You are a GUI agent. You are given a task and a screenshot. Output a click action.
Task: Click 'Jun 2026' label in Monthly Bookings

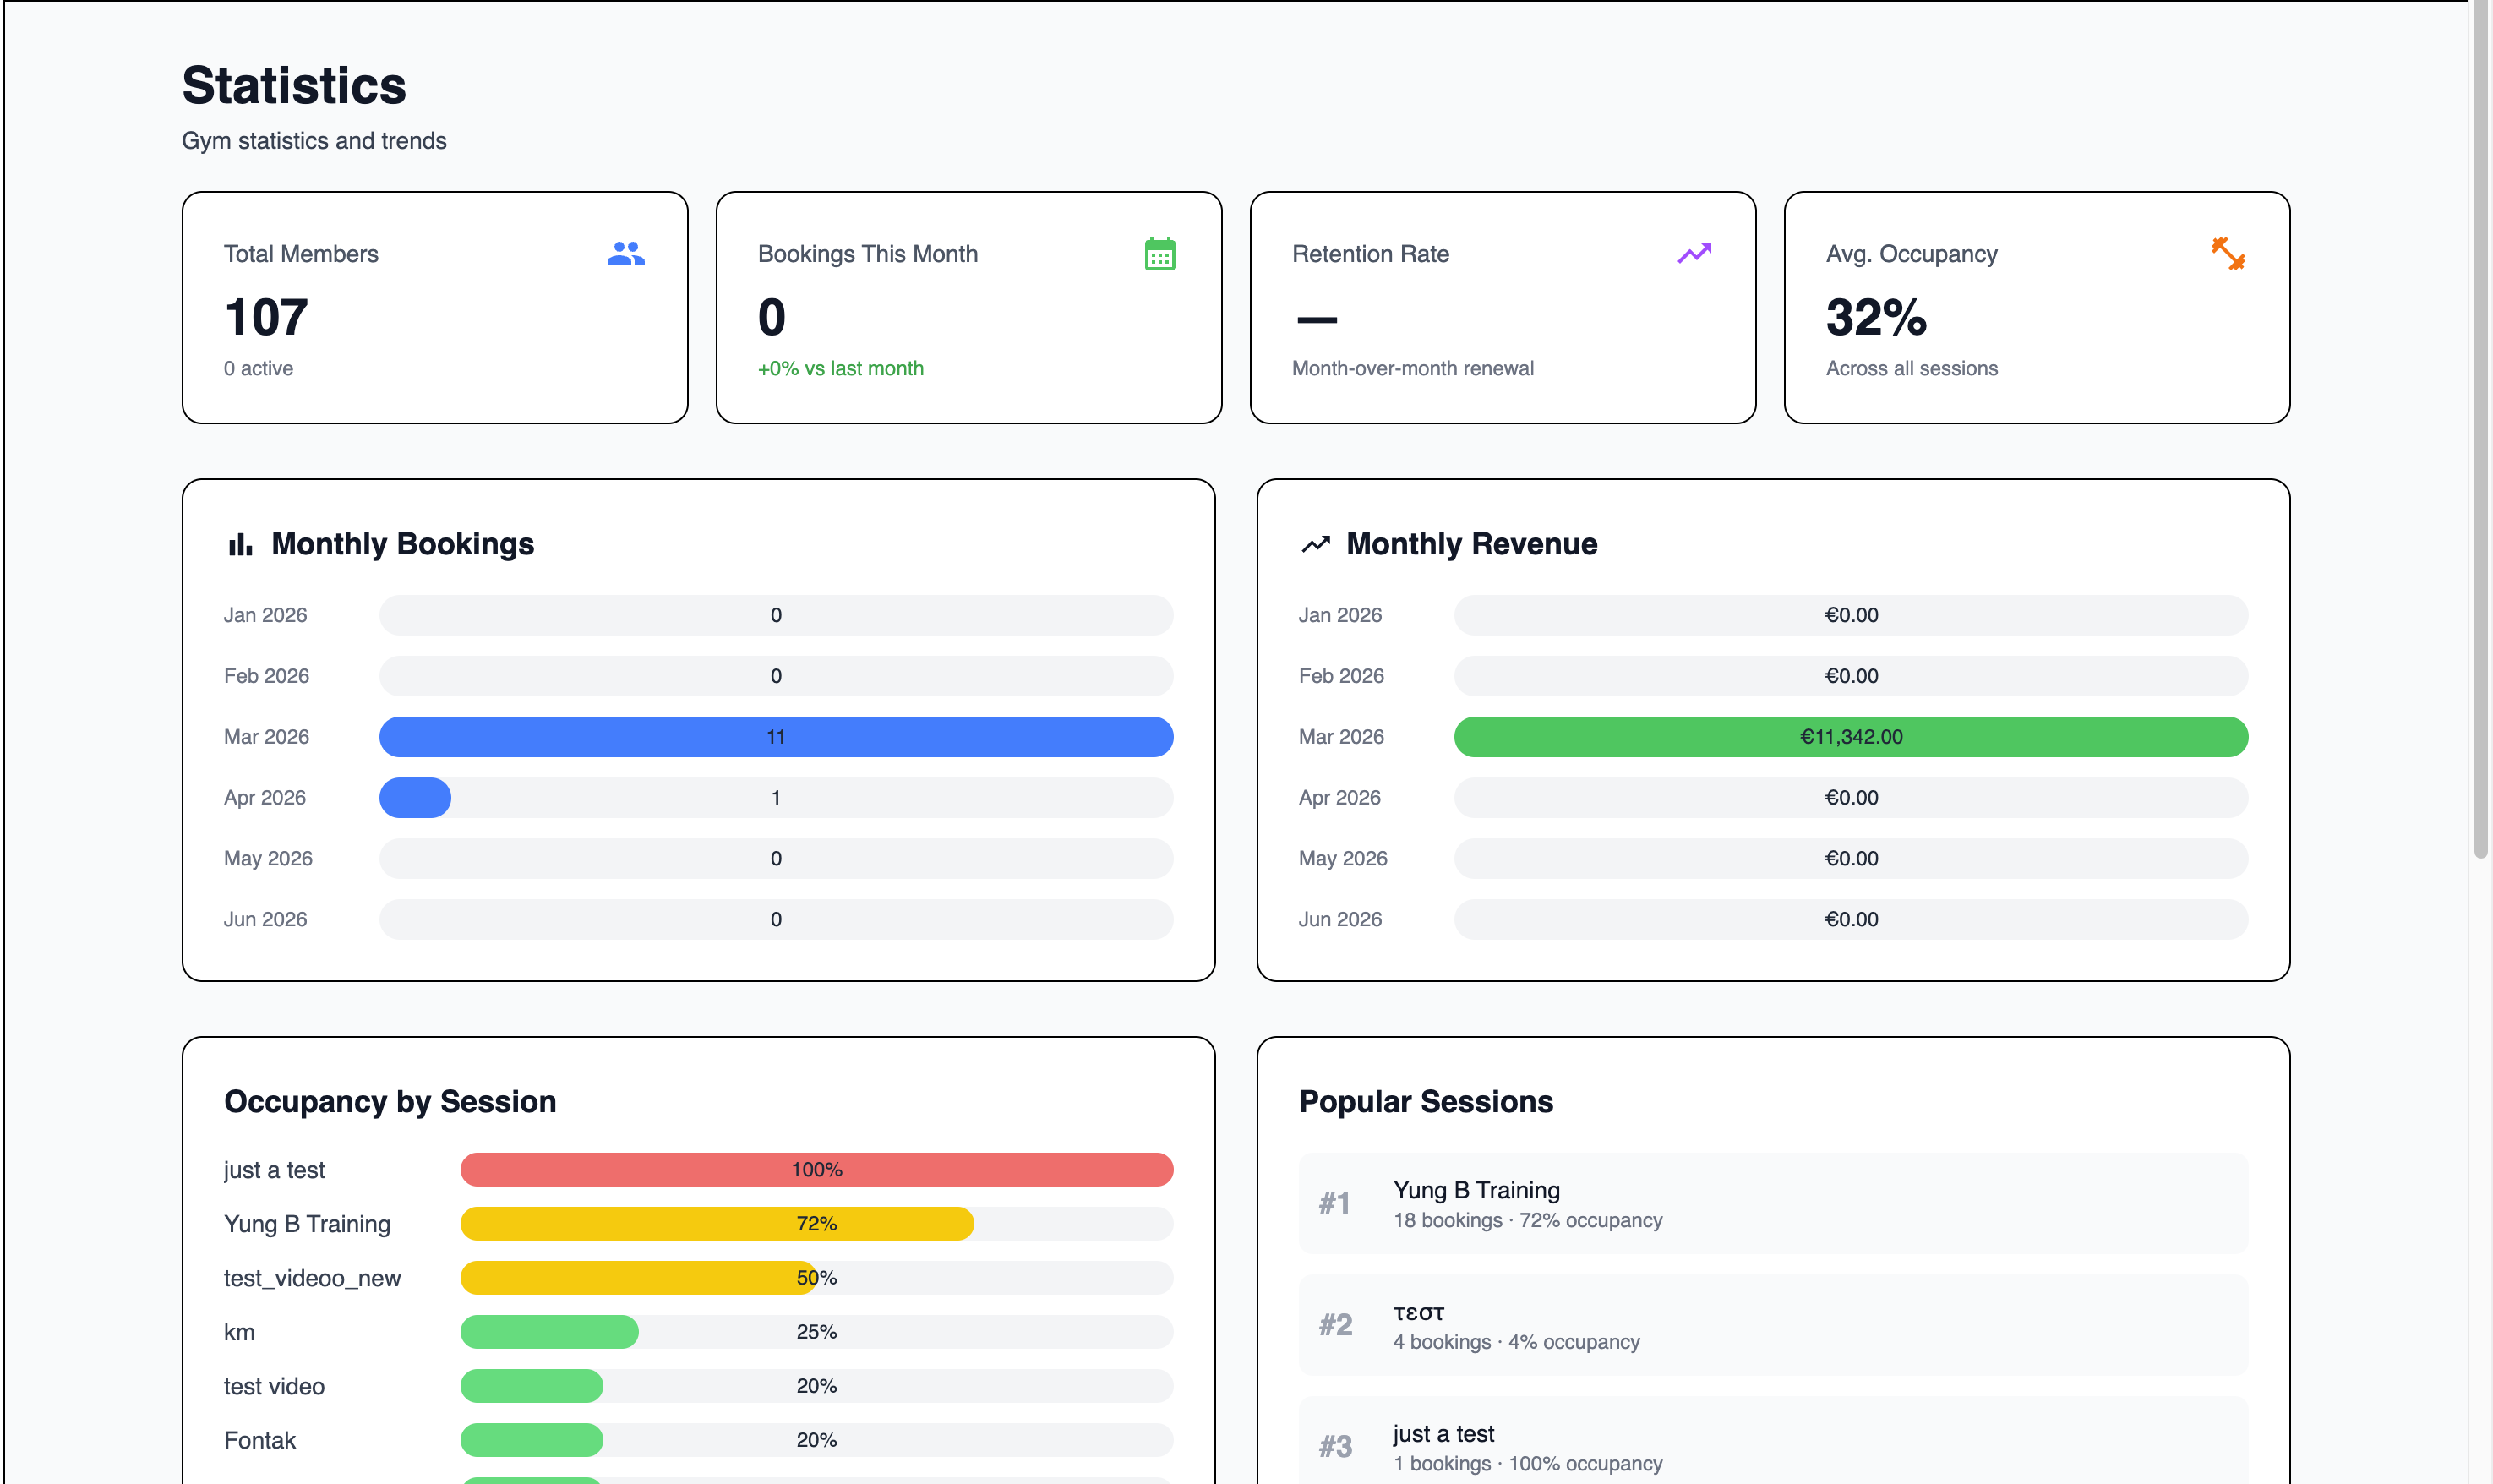point(265,919)
